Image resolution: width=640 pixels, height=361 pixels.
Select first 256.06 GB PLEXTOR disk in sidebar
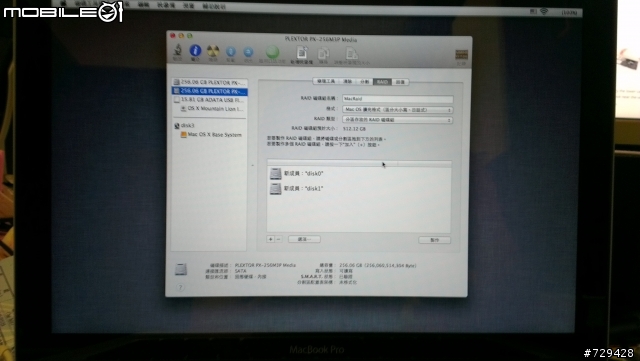(209, 82)
